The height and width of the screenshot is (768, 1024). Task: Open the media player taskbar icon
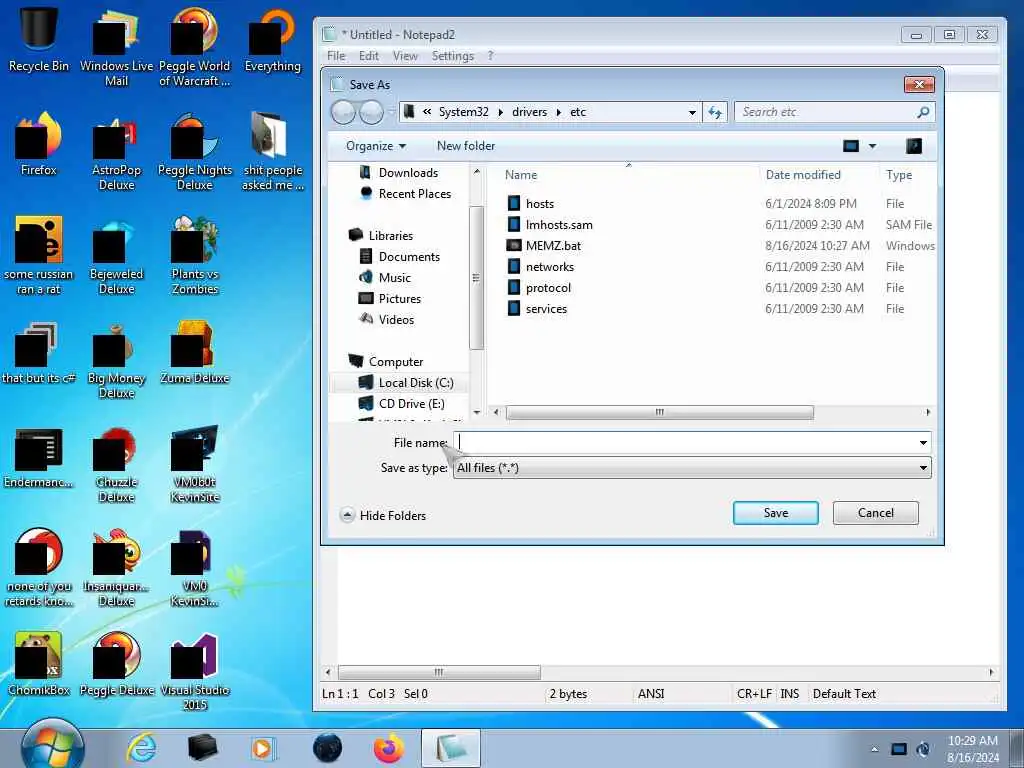[264, 748]
